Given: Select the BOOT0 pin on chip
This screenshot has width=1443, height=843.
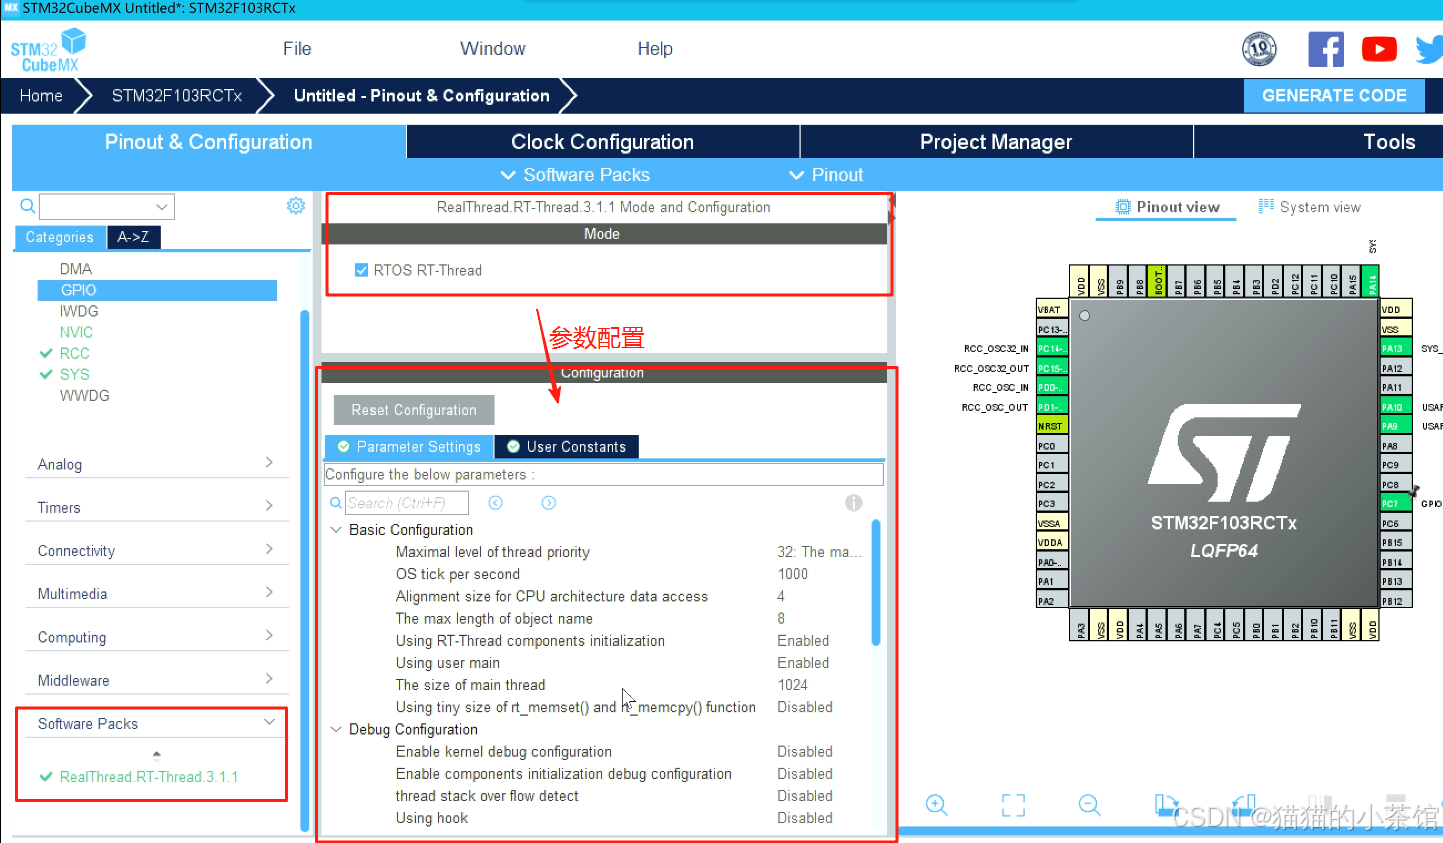Looking at the screenshot, I should [x=1159, y=281].
